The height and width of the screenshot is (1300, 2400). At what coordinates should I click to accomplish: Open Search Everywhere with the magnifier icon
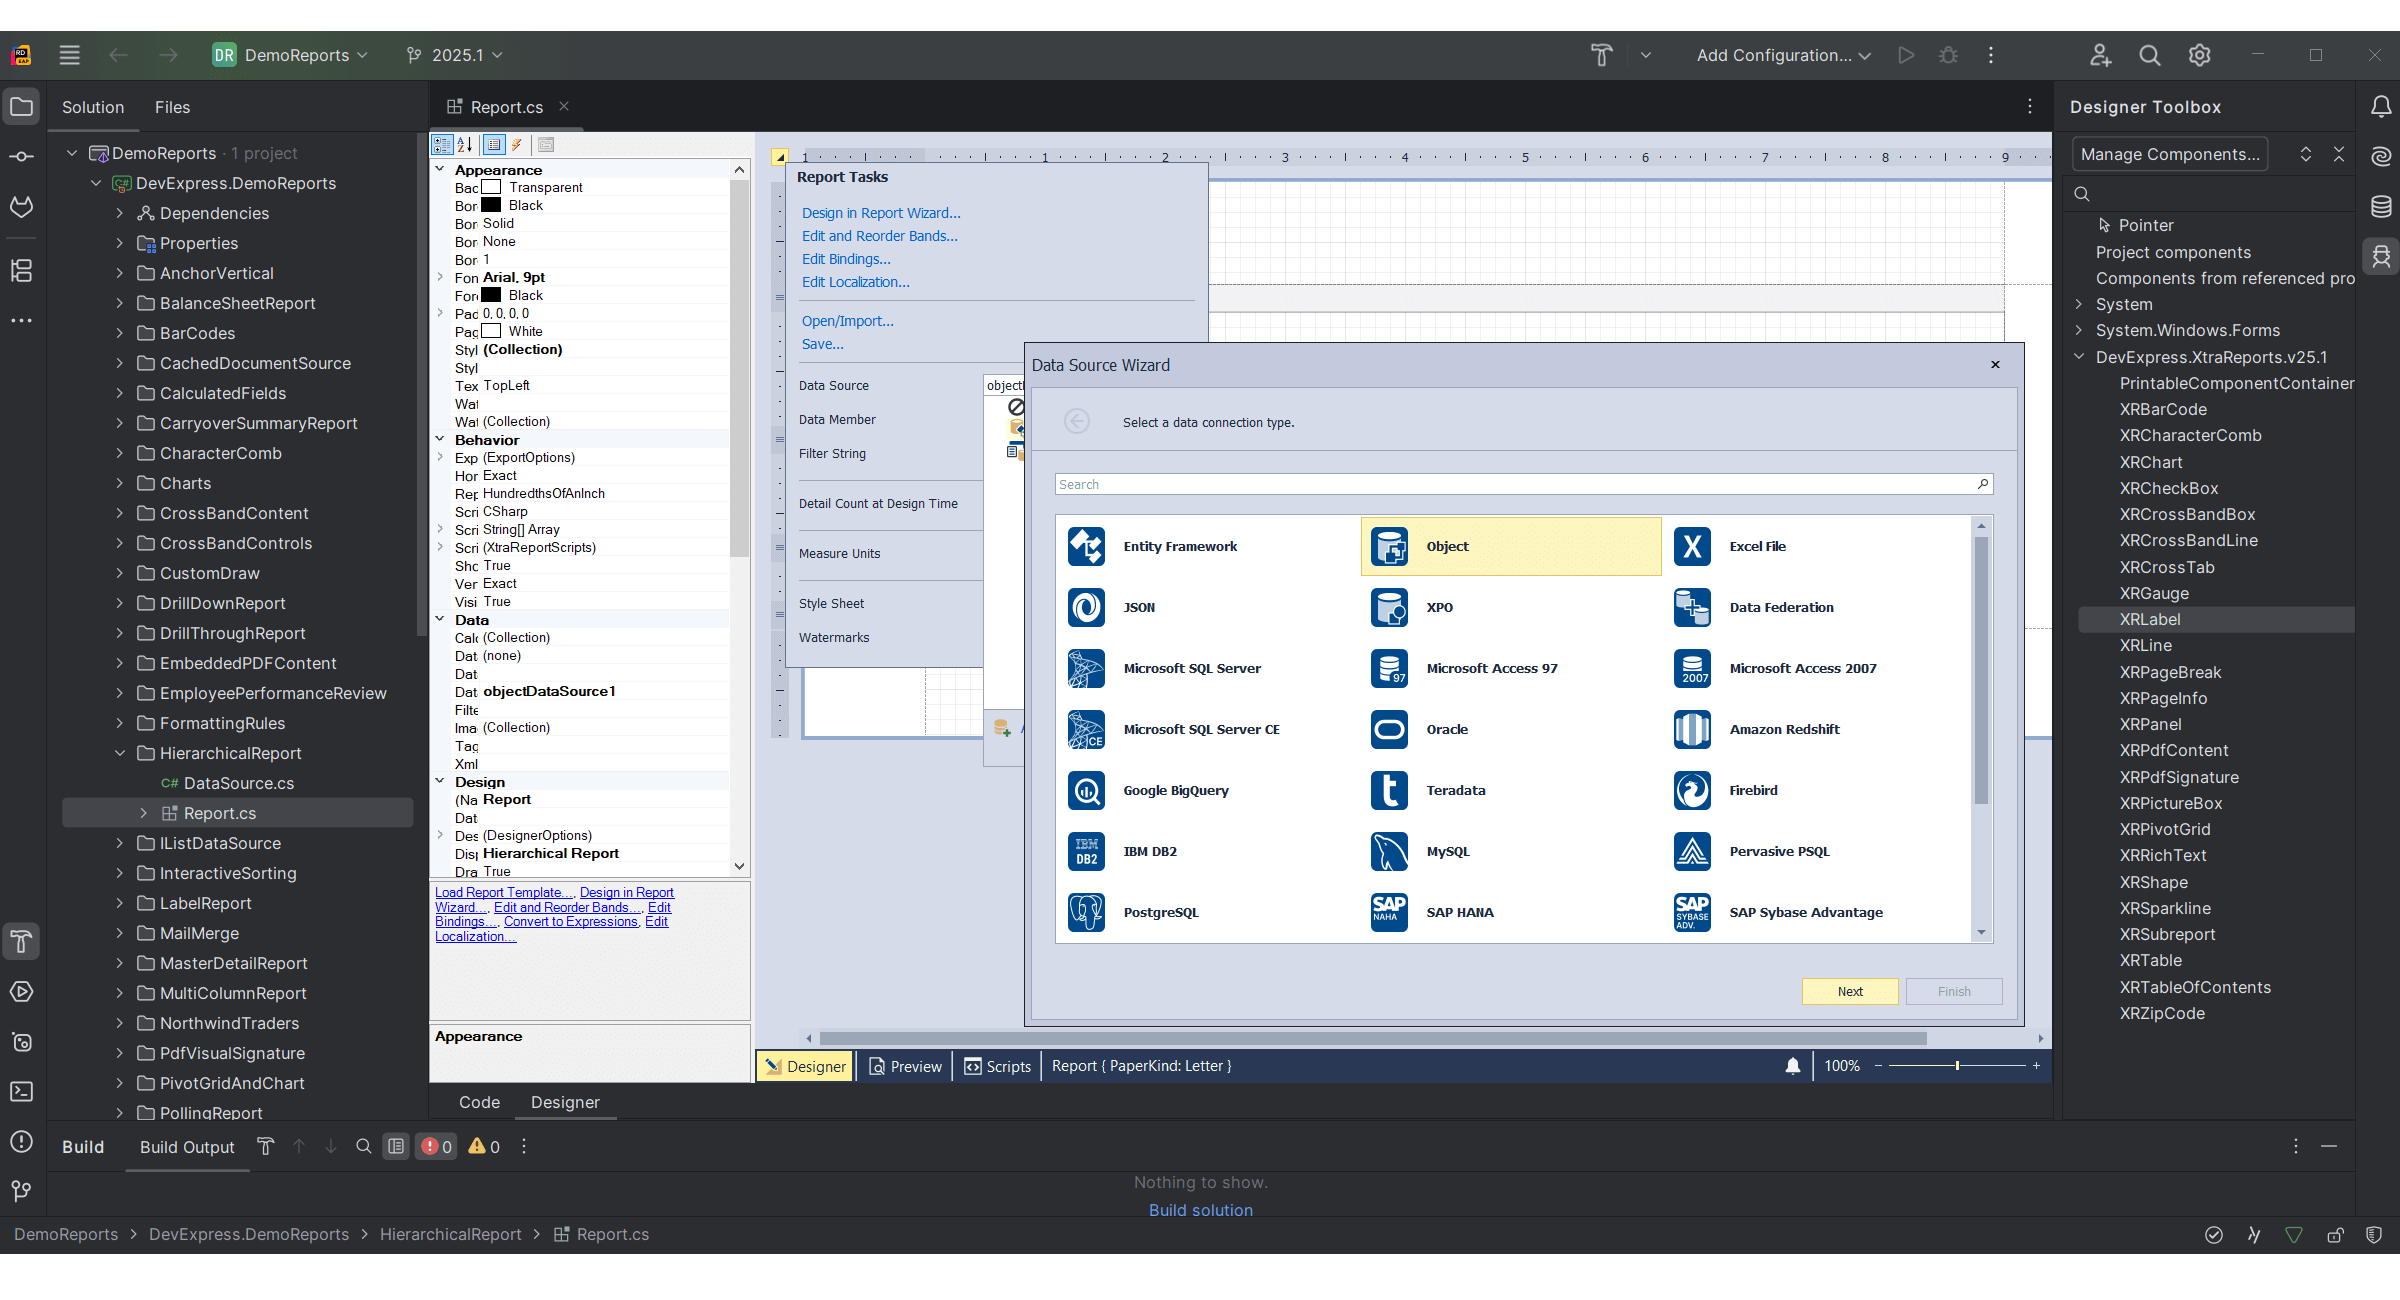click(2149, 55)
